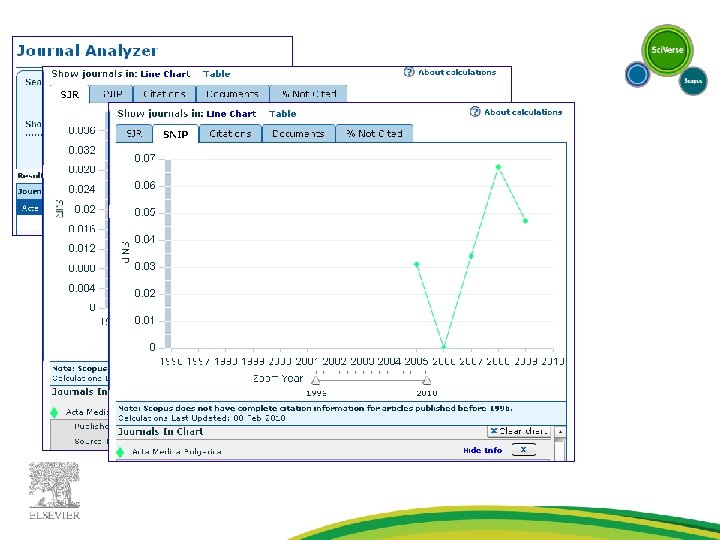Open % Not Cited tab in front window

[374, 134]
